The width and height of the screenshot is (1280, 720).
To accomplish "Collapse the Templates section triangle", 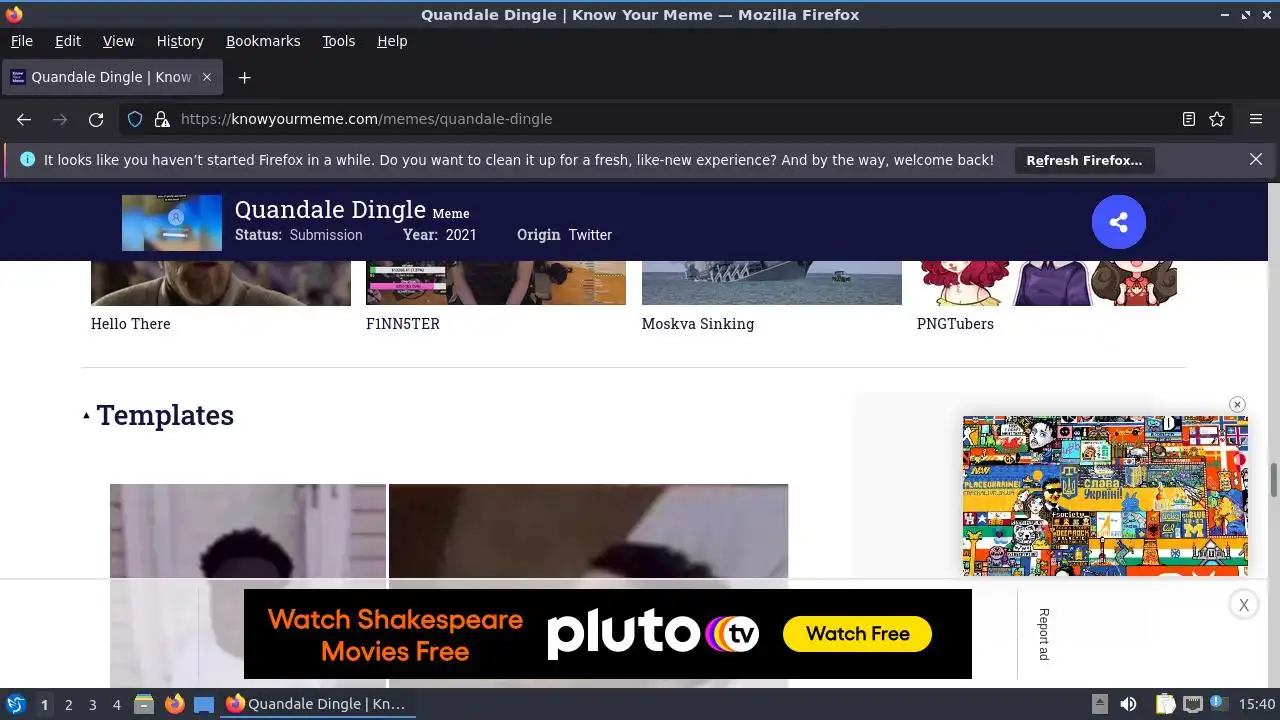I will 86,415.
